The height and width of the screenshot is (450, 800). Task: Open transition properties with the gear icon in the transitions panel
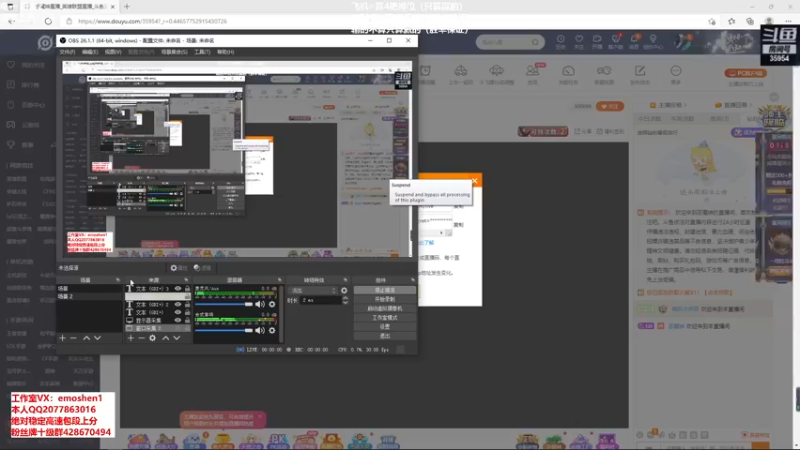pyautogui.click(x=344, y=290)
